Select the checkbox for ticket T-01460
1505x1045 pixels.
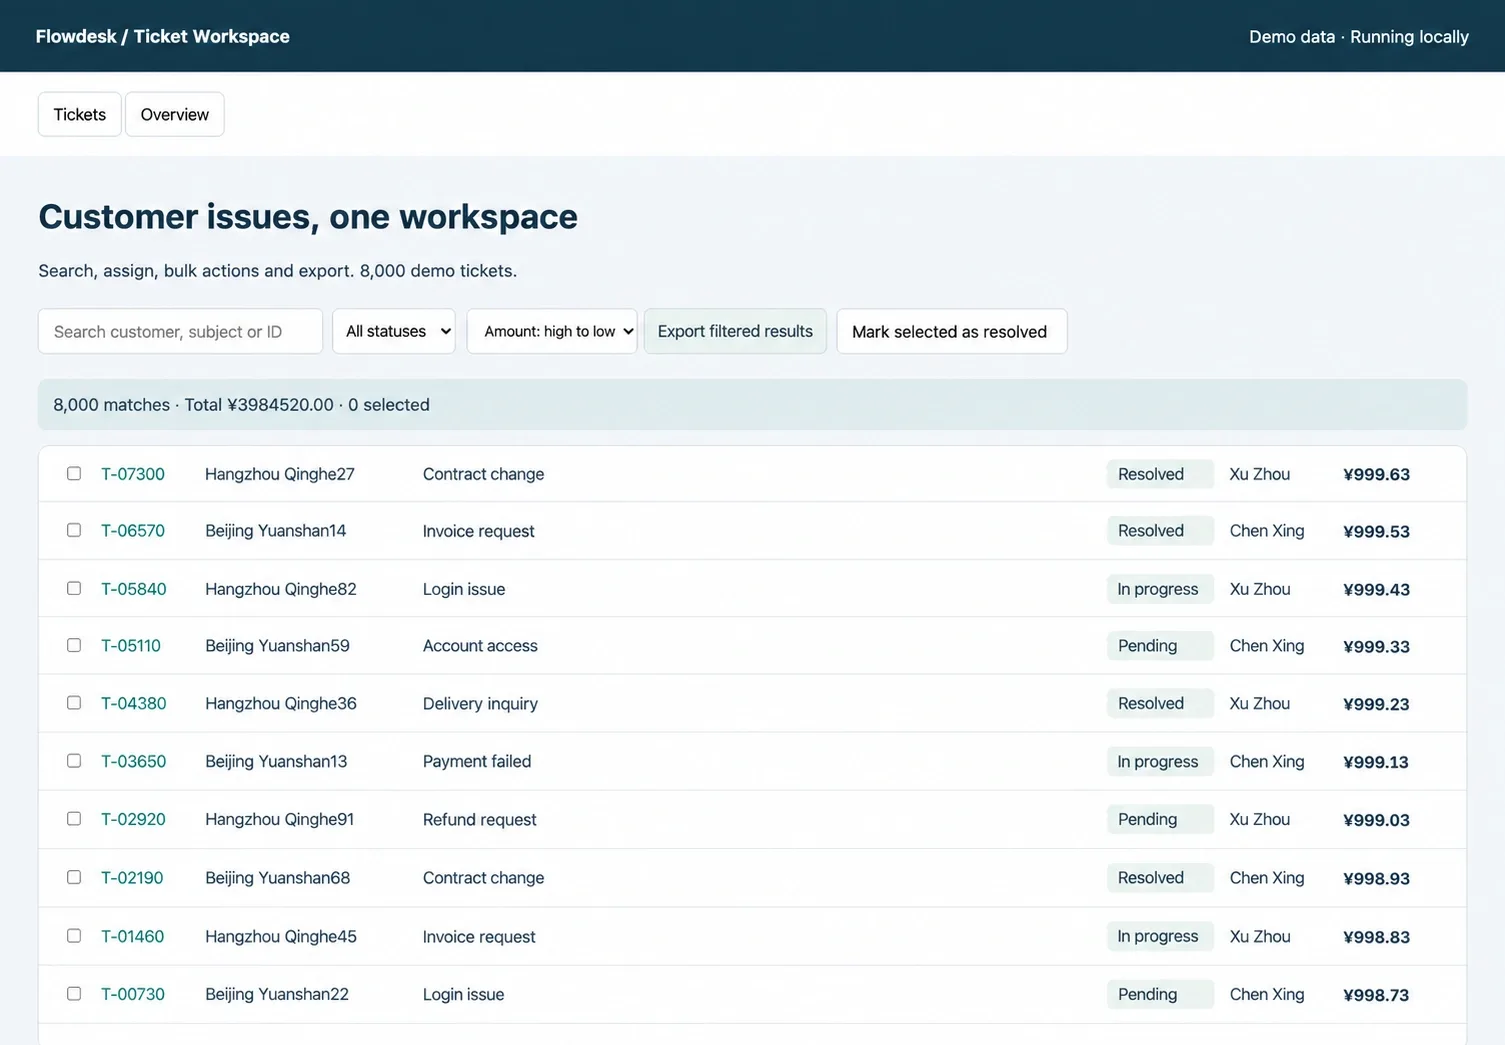point(74,936)
